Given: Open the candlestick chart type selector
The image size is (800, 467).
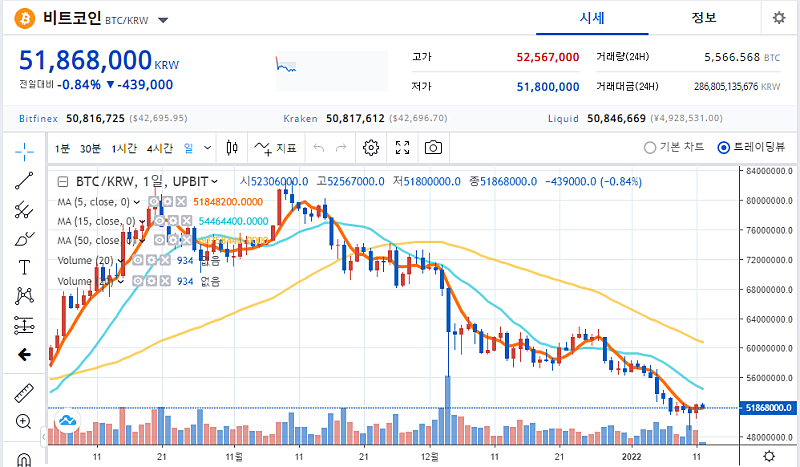Looking at the screenshot, I should (x=232, y=148).
